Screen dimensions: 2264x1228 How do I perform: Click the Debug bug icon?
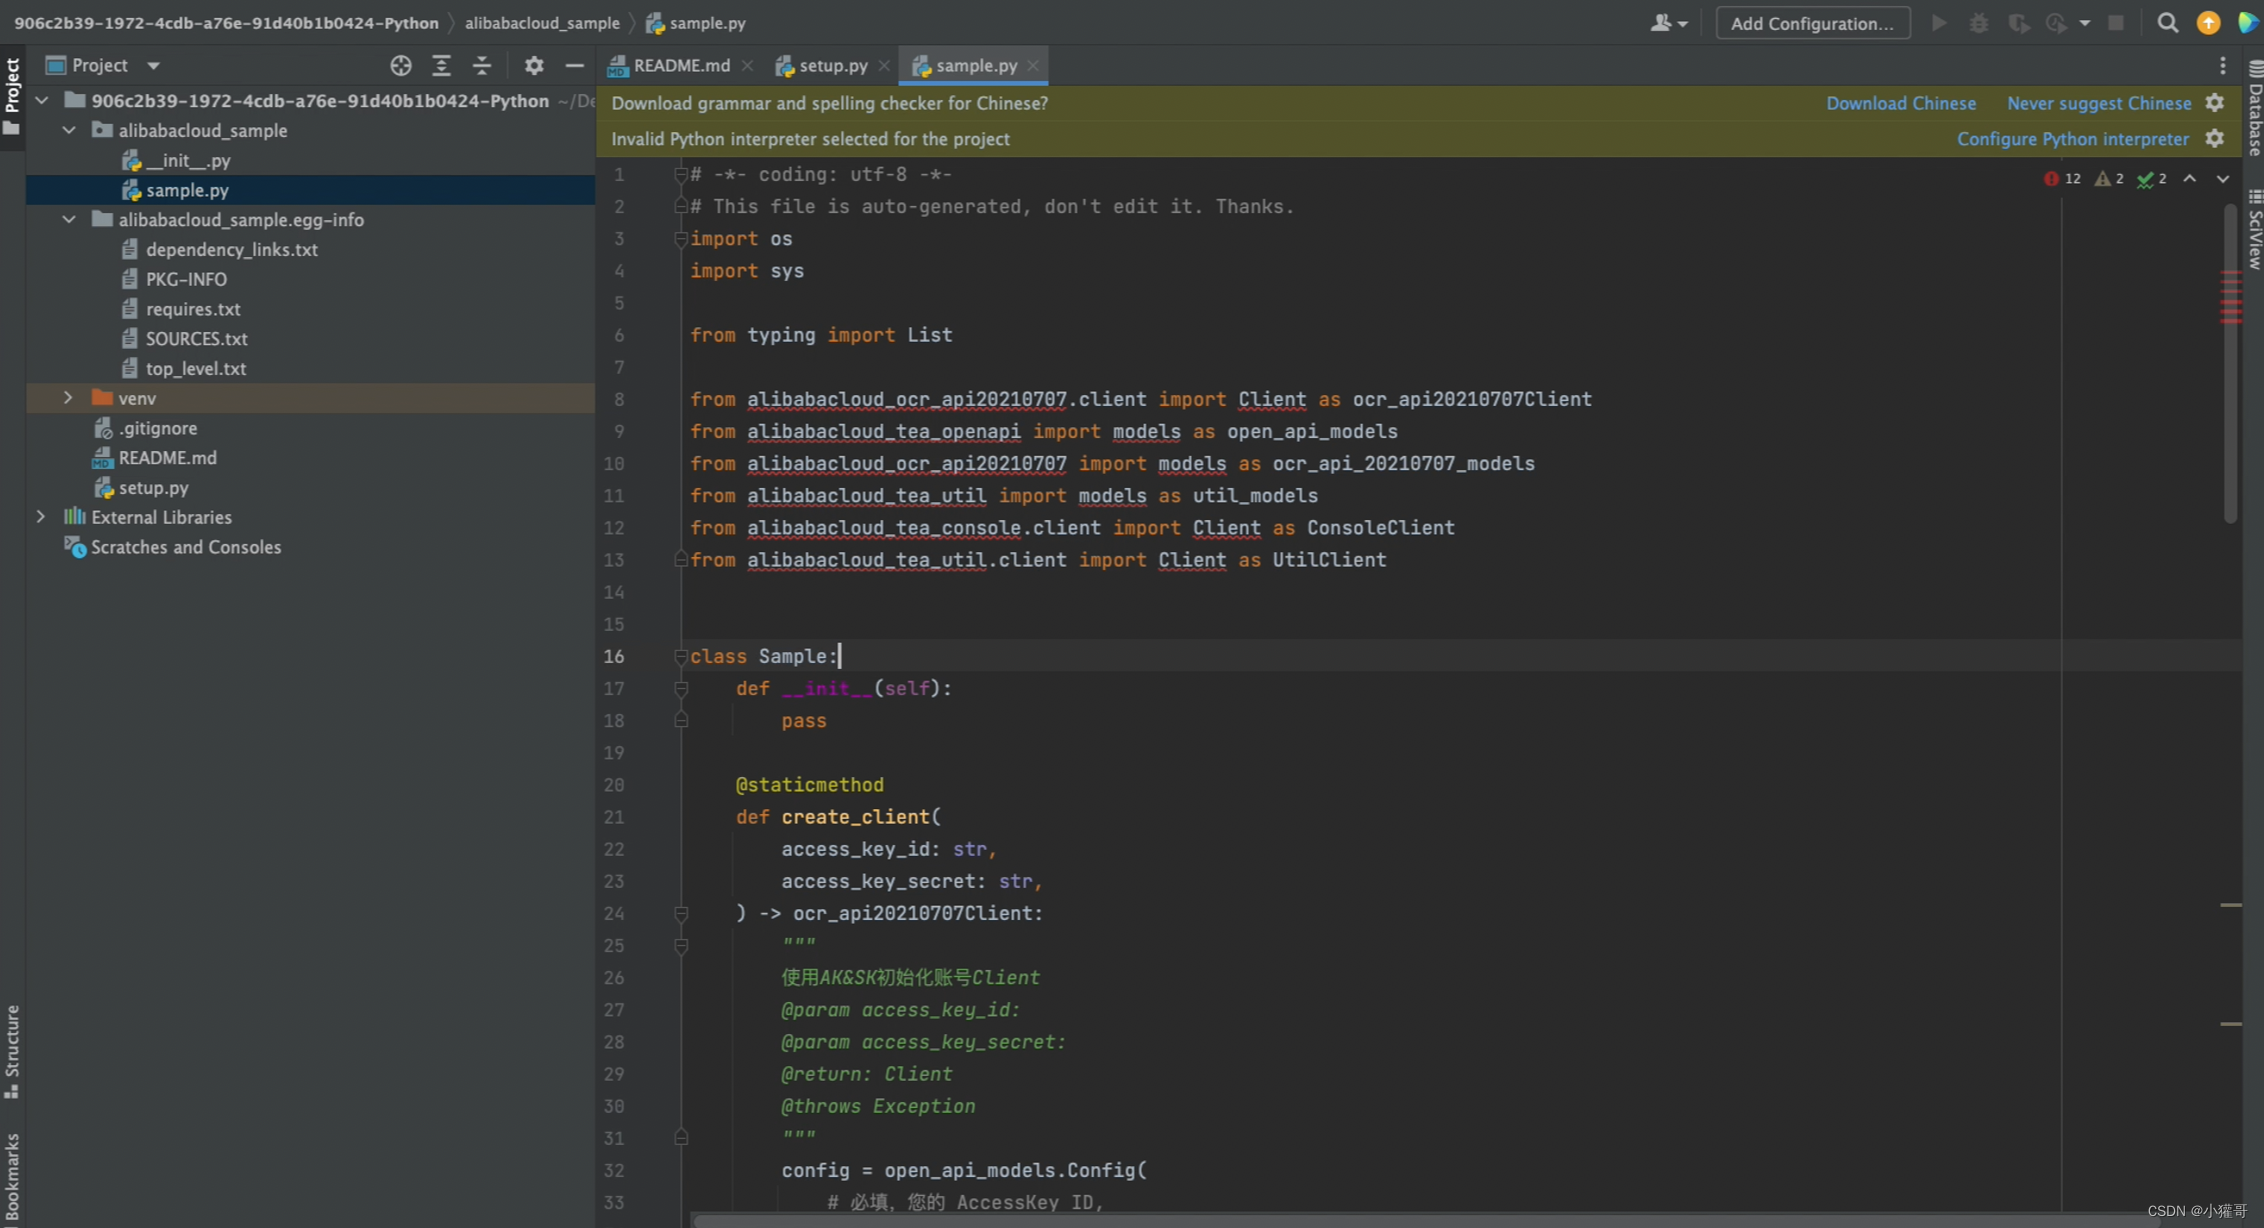1978,22
